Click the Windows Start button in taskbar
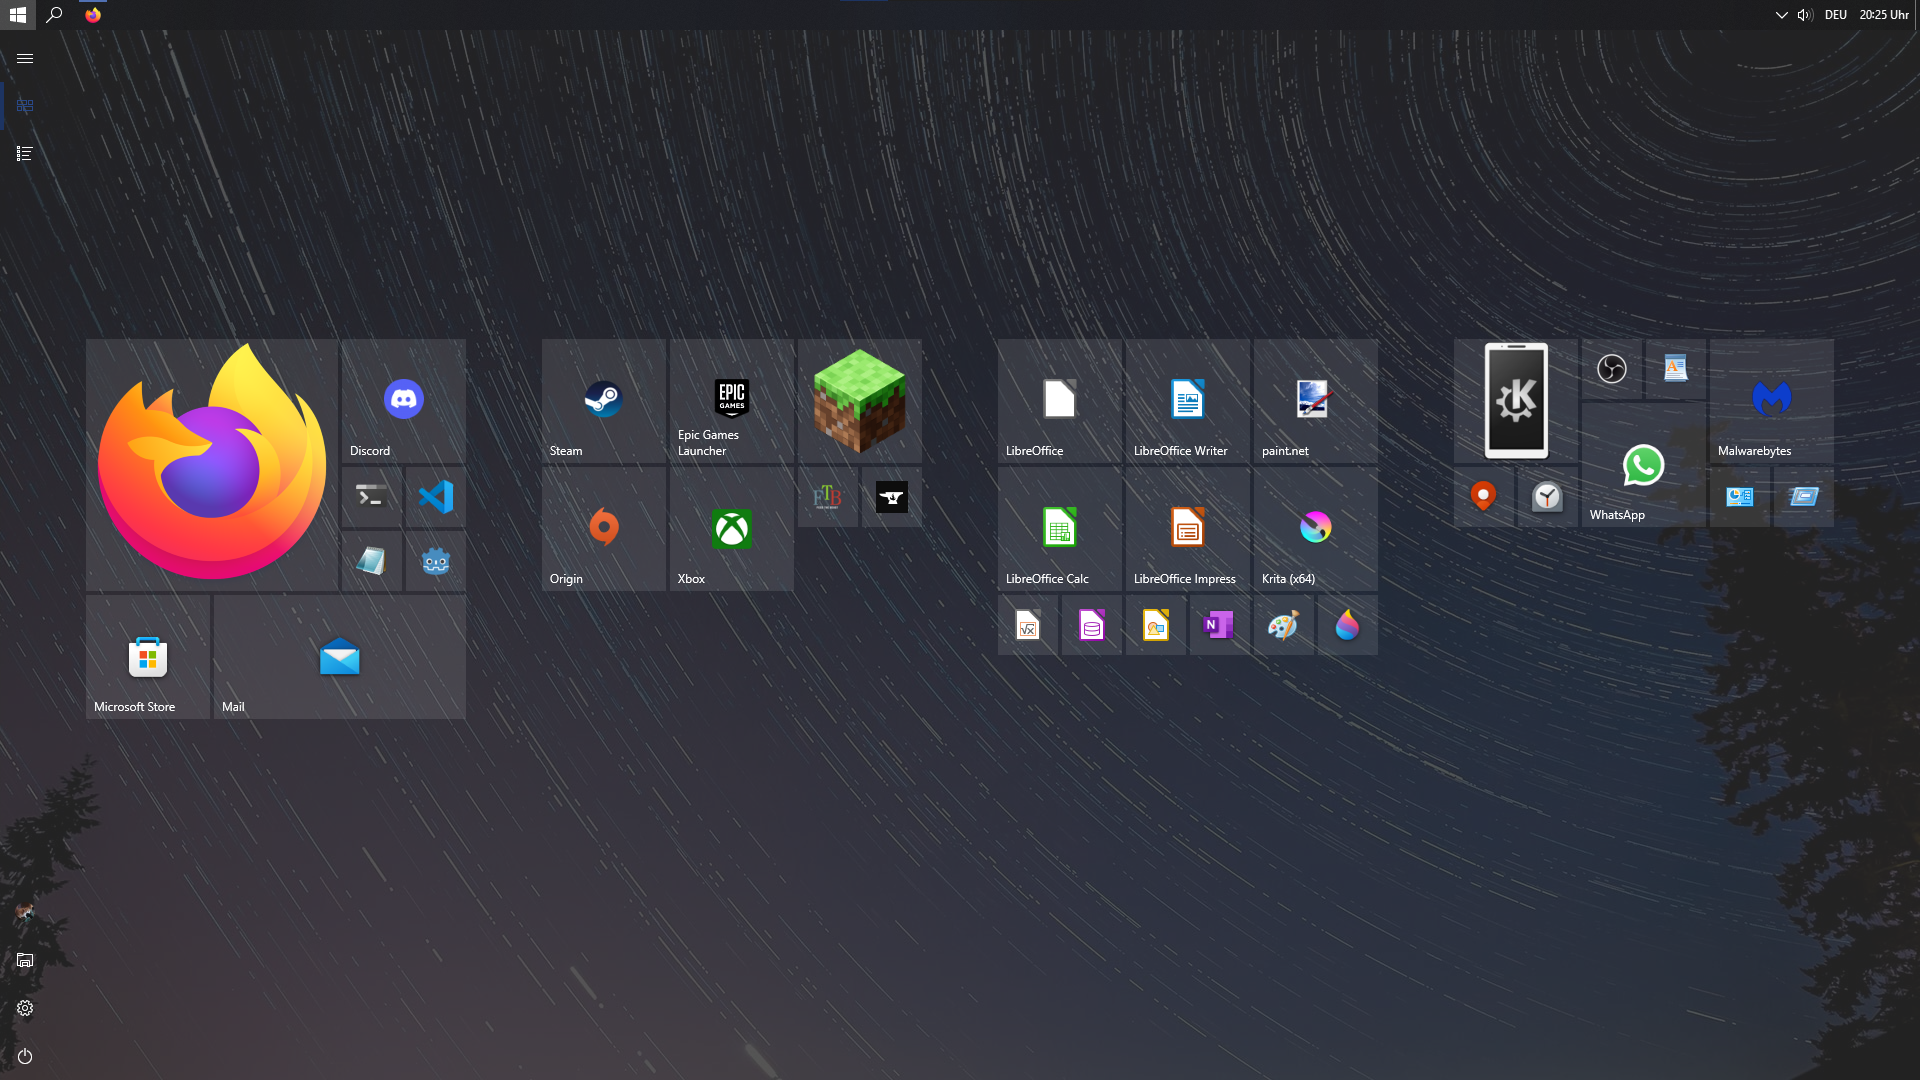Screen dimensions: 1920x1080 point(18,15)
